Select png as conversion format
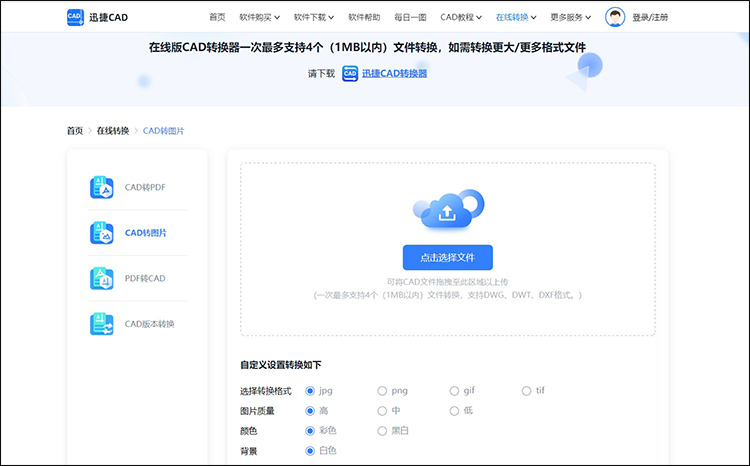 click(382, 391)
